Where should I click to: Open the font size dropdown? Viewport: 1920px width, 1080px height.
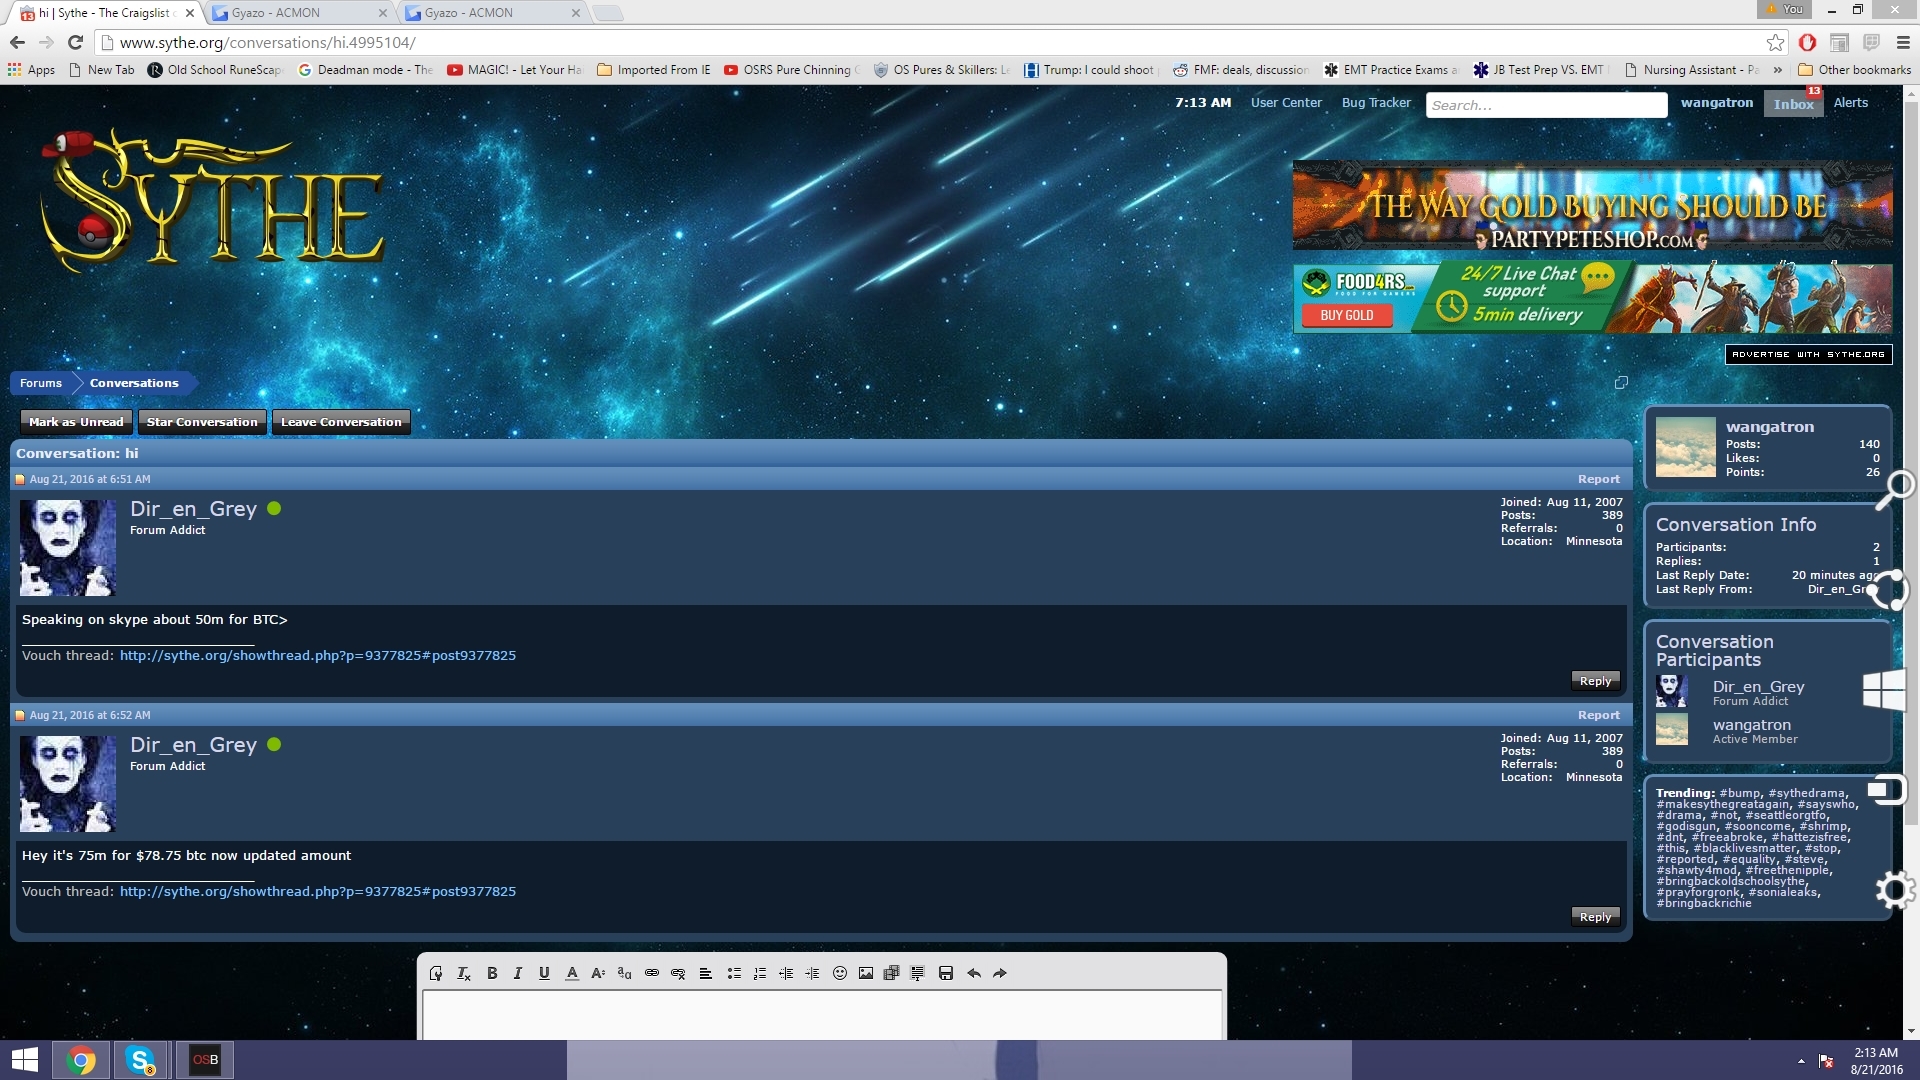(x=598, y=973)
